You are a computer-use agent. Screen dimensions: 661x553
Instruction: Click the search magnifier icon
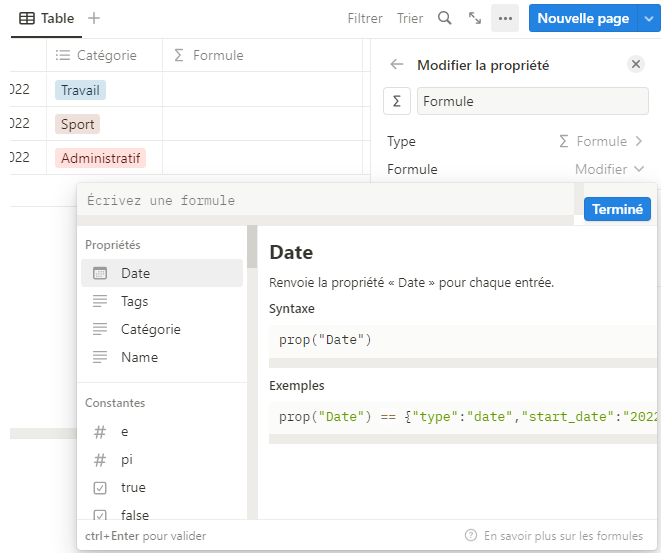tap(445, 18)
